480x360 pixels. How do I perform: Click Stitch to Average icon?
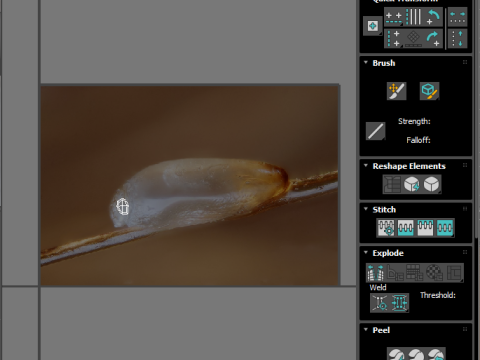click(x=406, y=228)
